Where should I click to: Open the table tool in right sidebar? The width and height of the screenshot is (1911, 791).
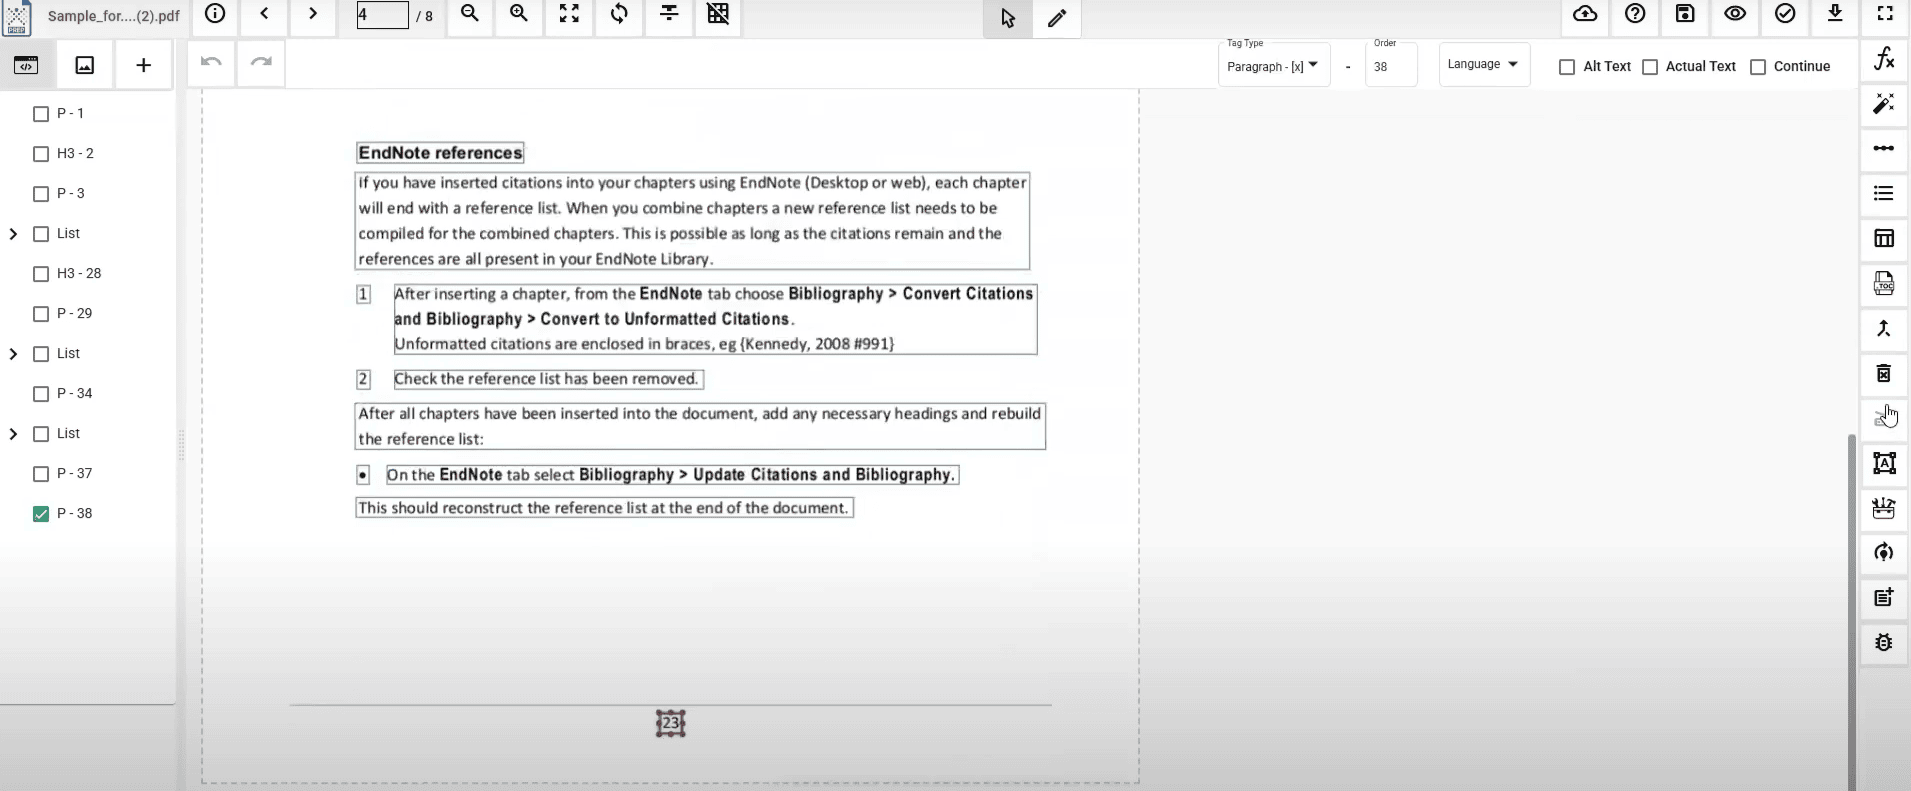pyautogui.click(x=1884, y=238)
